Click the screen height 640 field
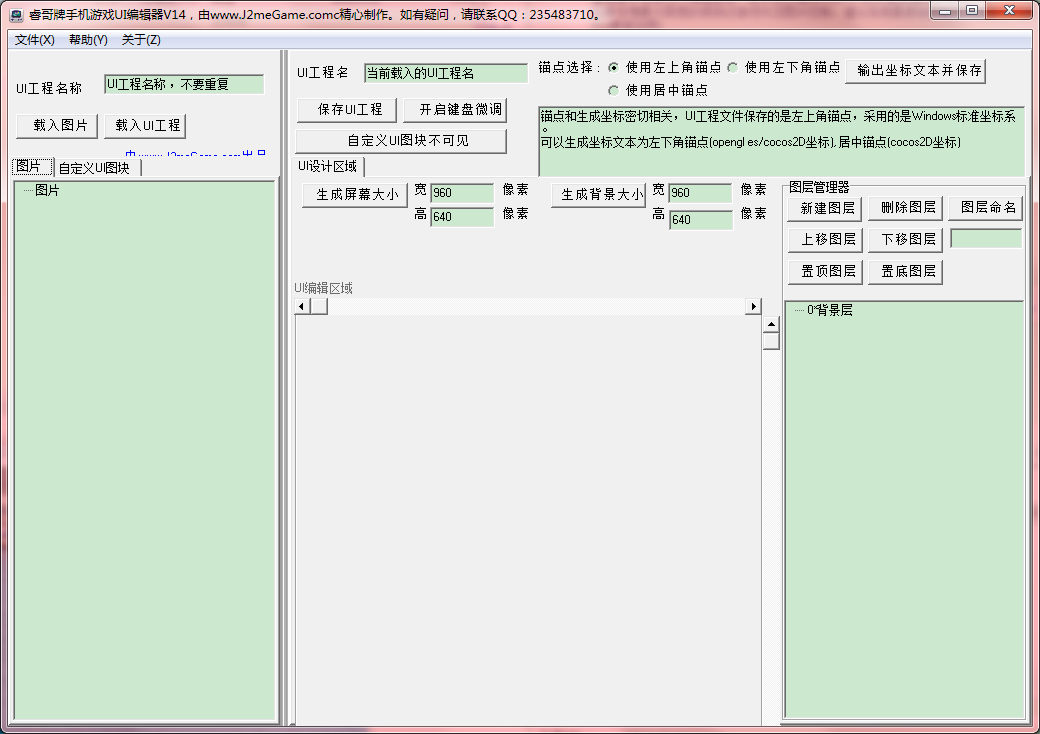Screen dimensions: 1040x734 coord(462,217)
